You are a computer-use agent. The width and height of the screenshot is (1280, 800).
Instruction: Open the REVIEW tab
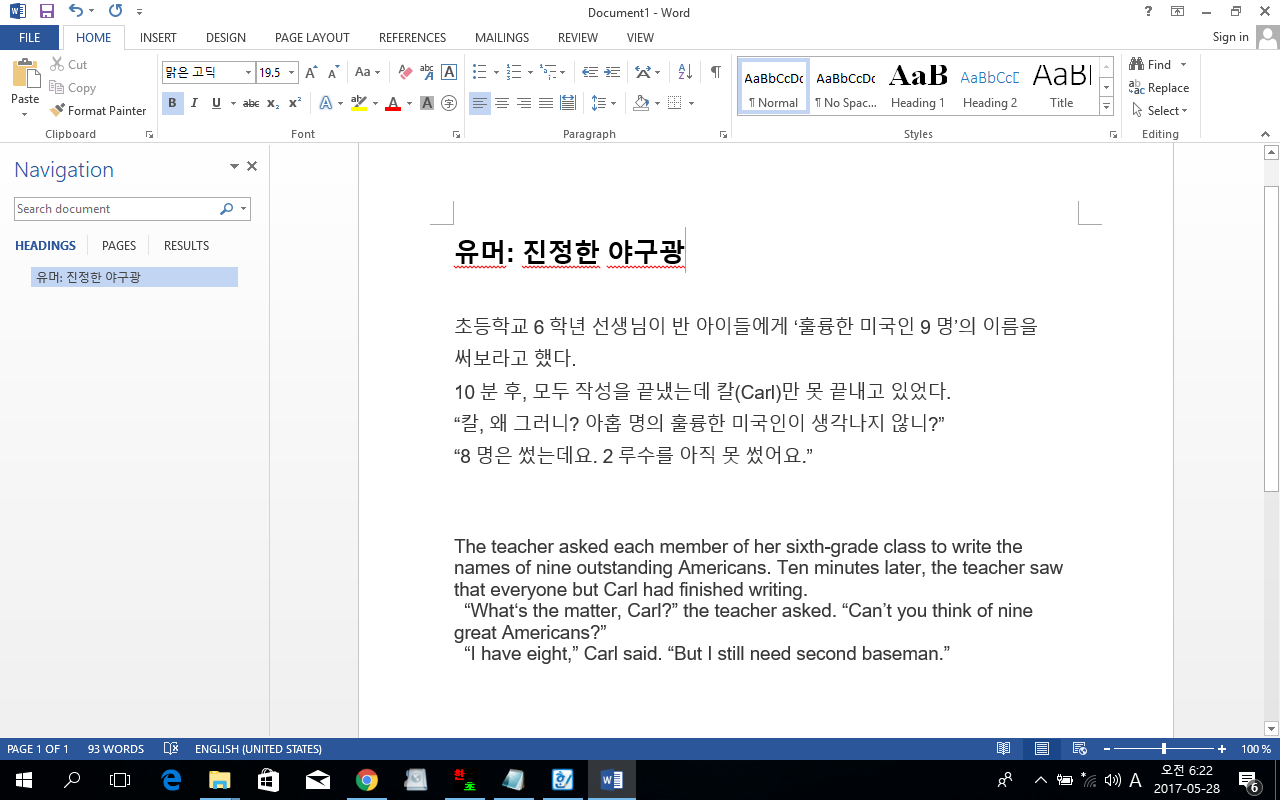pos(578,38)
